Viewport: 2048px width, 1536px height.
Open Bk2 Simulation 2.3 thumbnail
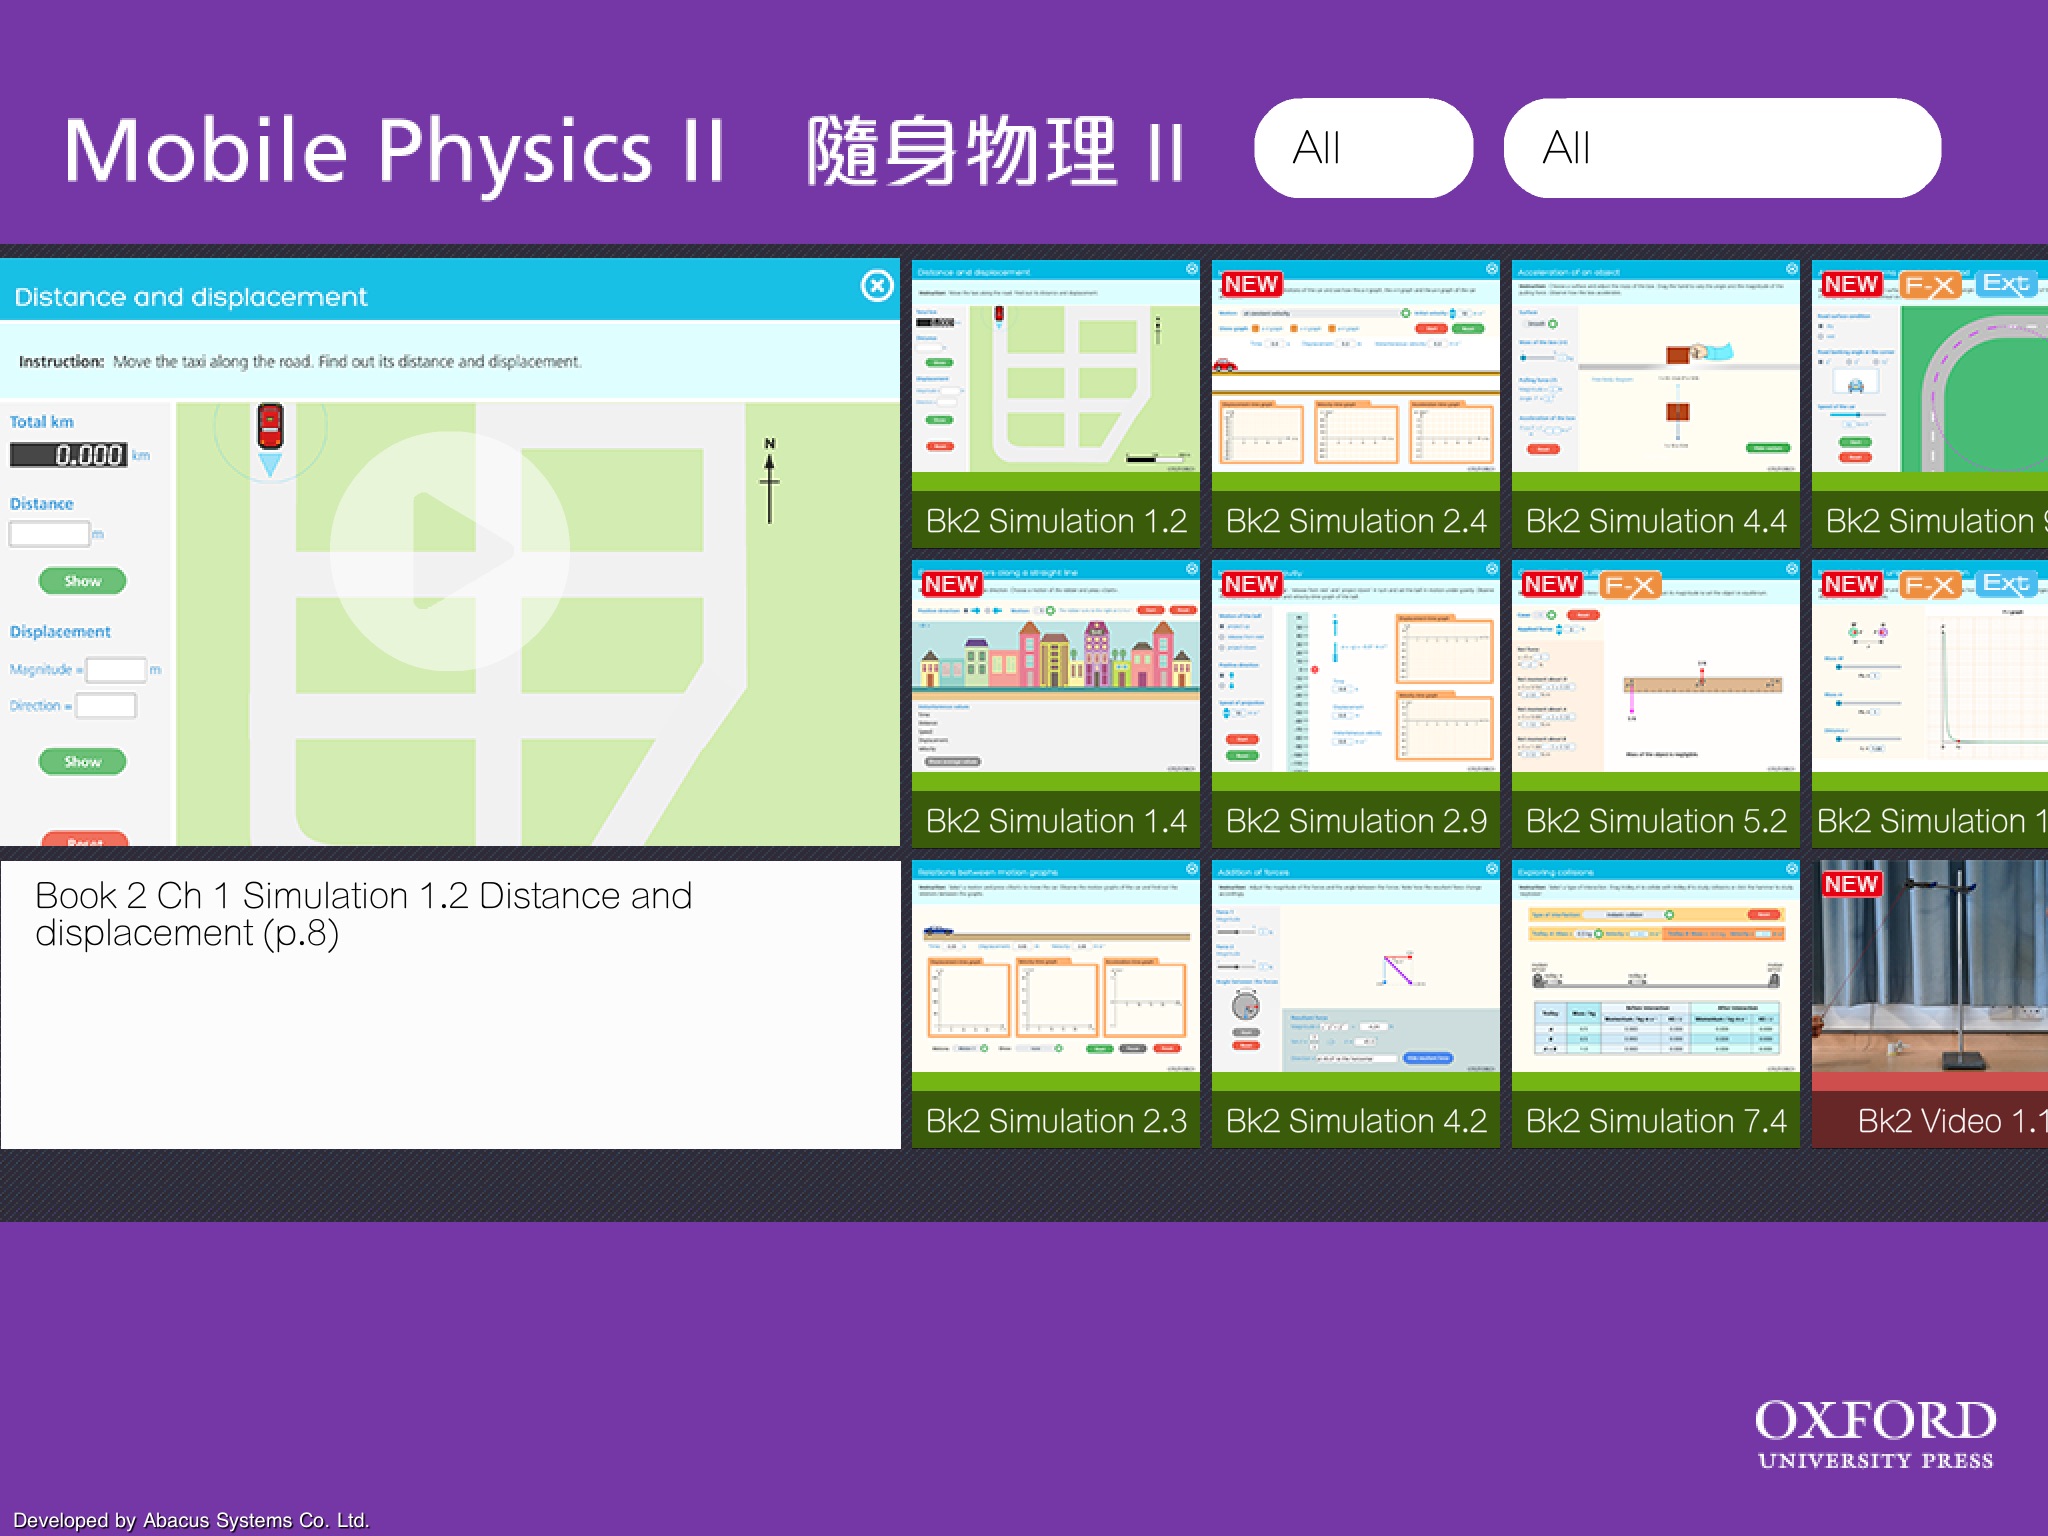[1055, 1003]
